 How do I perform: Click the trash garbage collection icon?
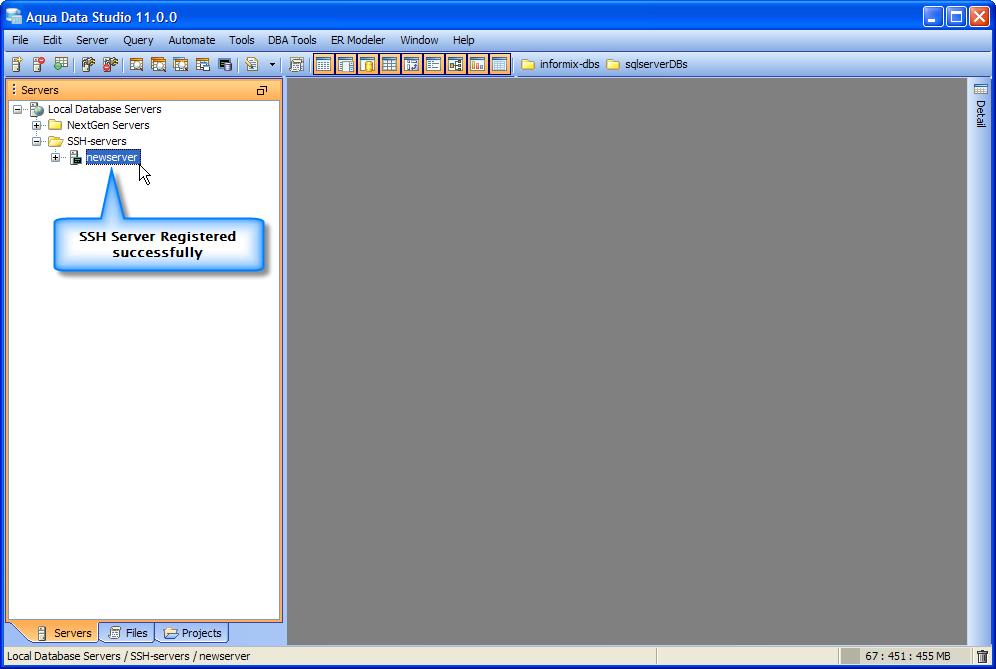click(982, 656)
